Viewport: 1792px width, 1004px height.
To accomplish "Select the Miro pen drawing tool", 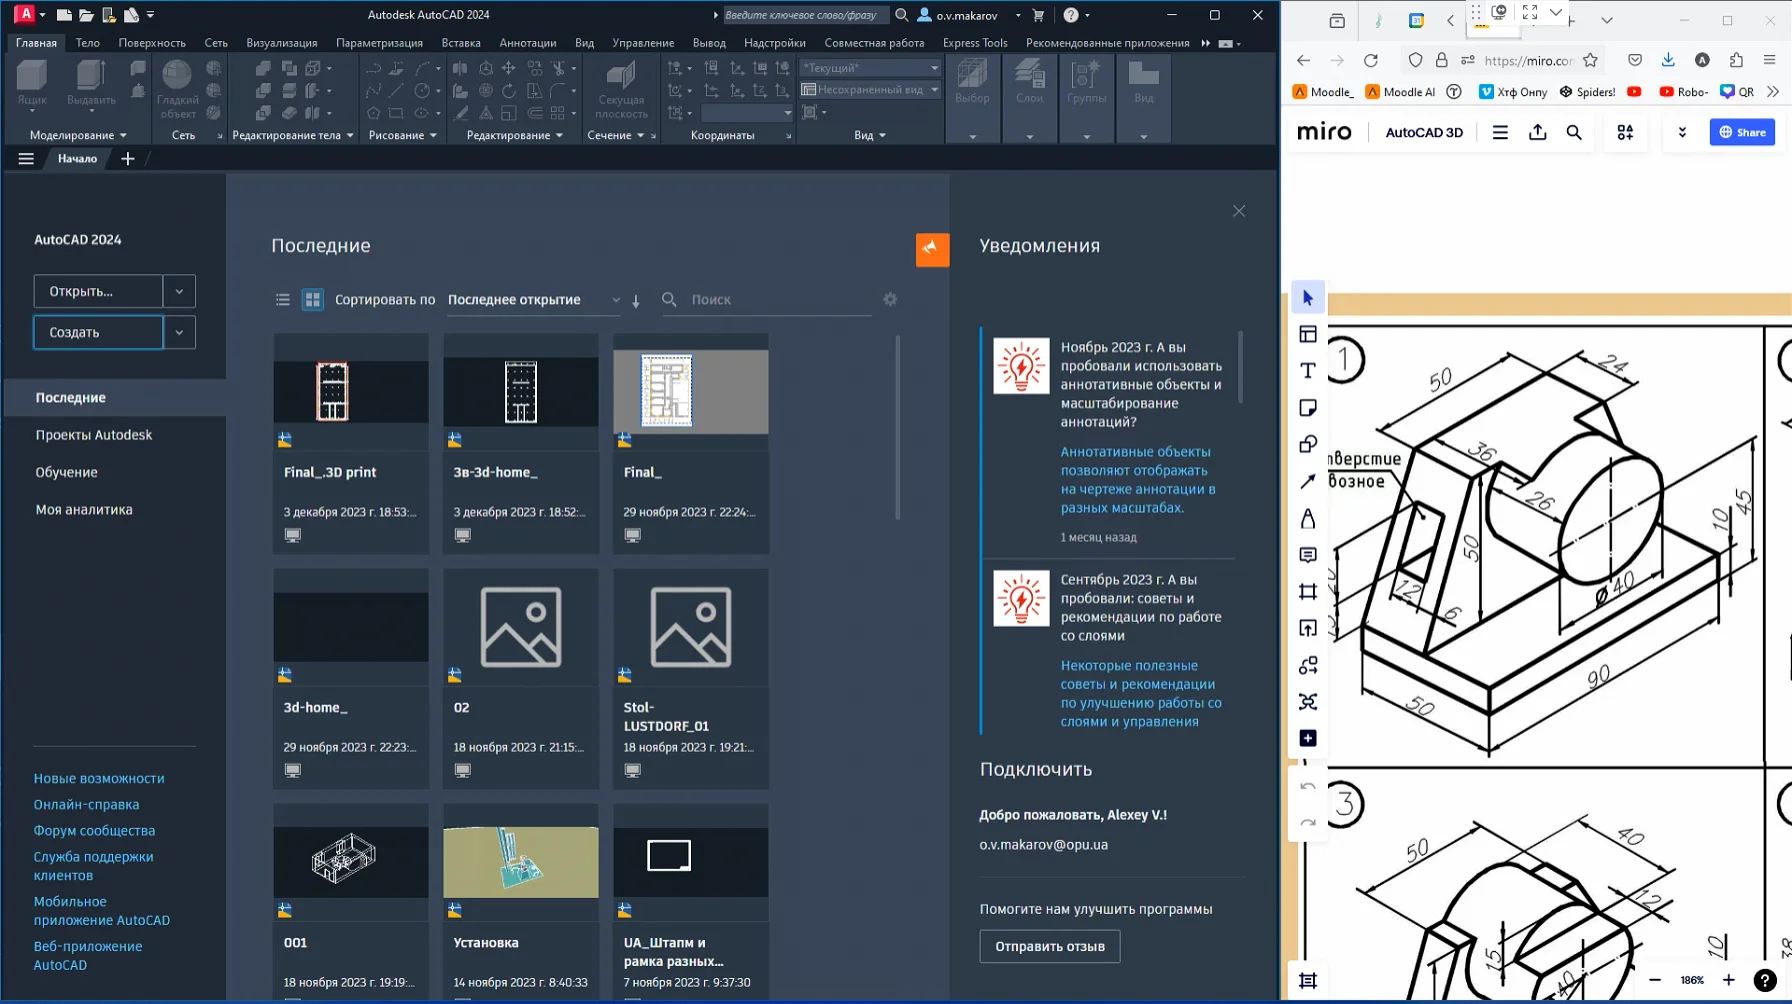I will (1308, 519).
